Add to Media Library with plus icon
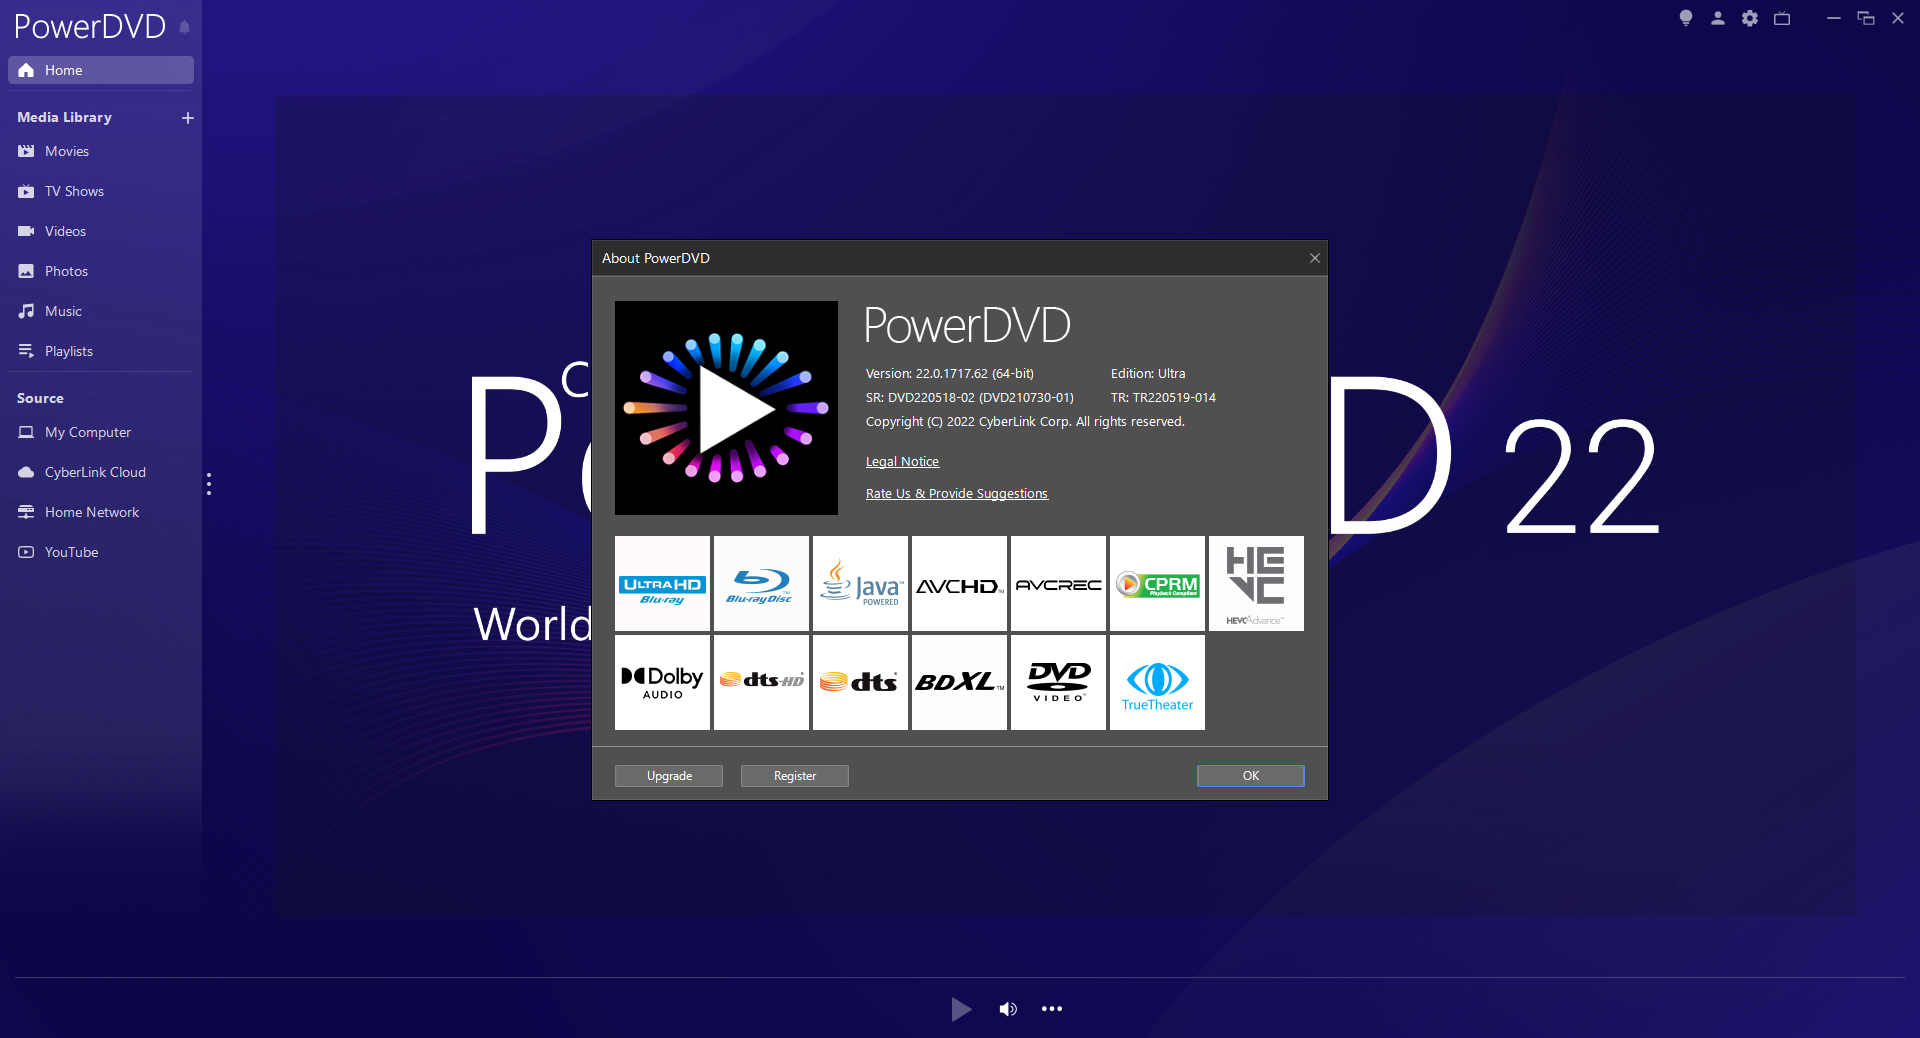 187,118
